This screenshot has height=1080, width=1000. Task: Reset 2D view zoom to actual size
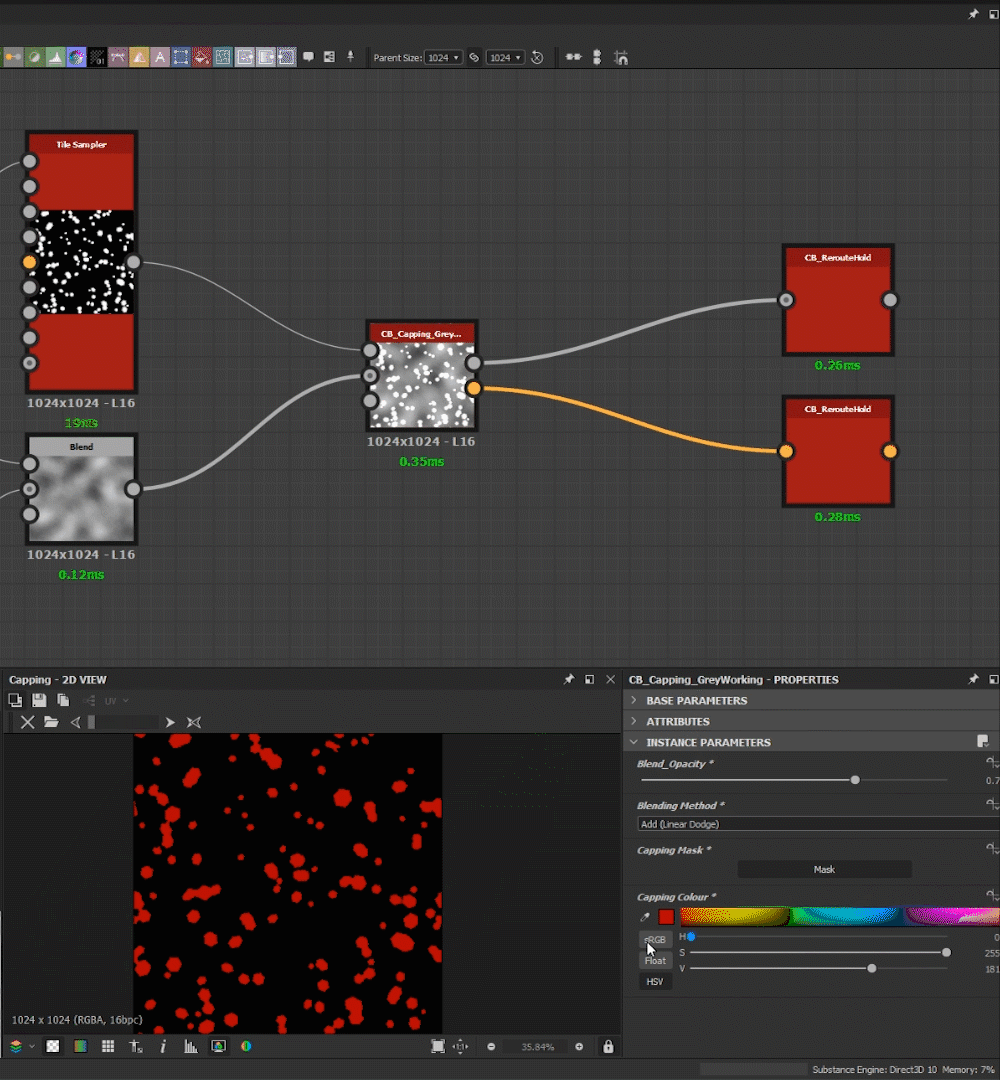[x=461, y=1047]
